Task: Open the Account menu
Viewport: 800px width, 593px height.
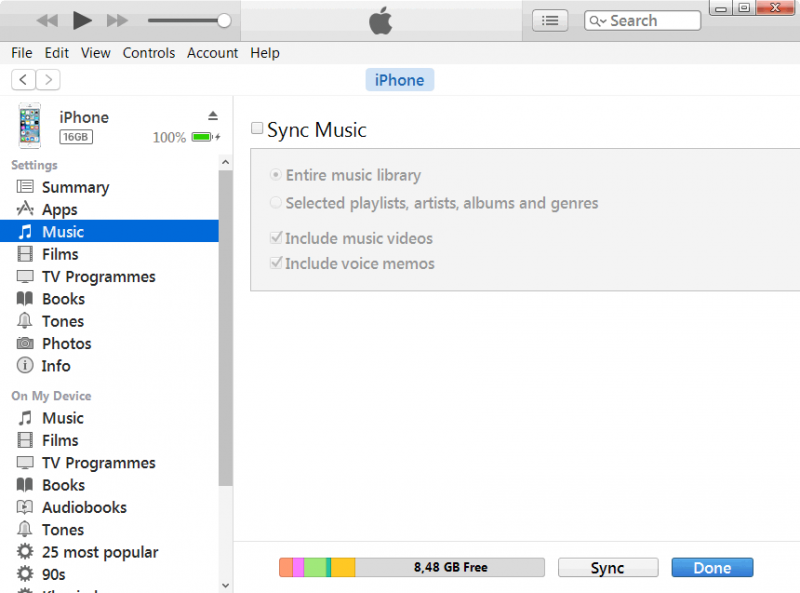Action: (212, 53)
